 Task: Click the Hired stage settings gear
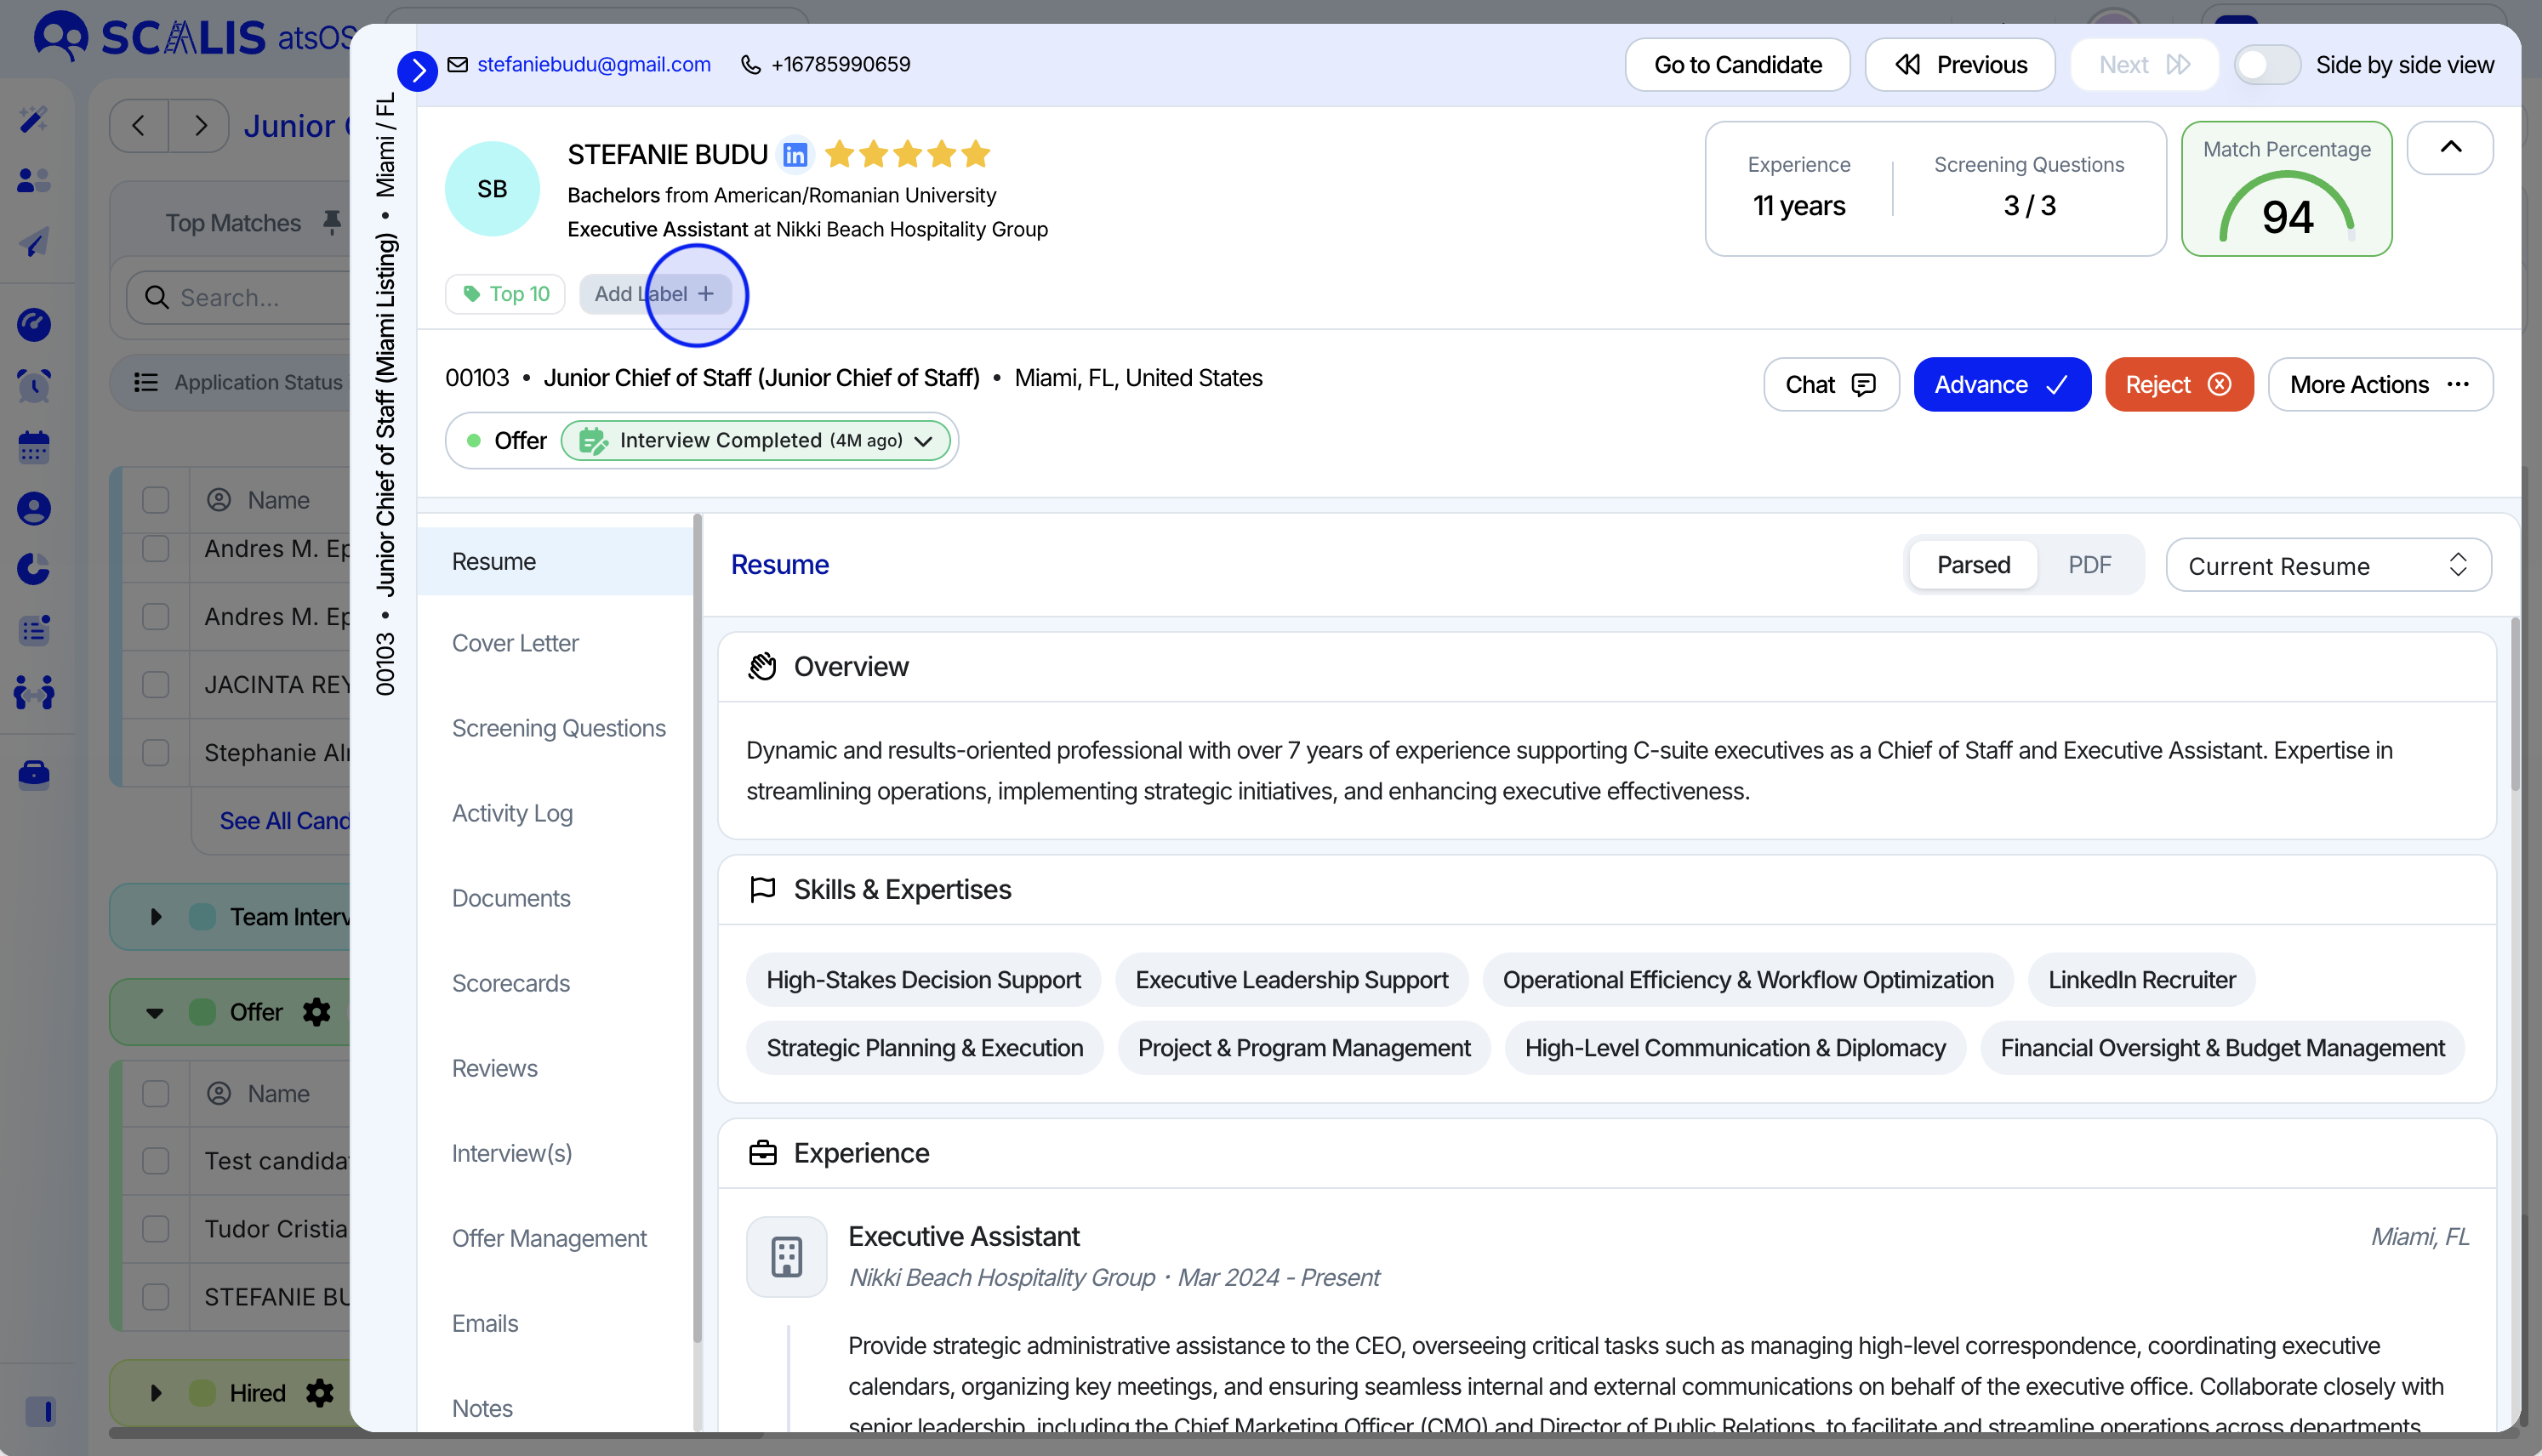tap(319, 1392)
